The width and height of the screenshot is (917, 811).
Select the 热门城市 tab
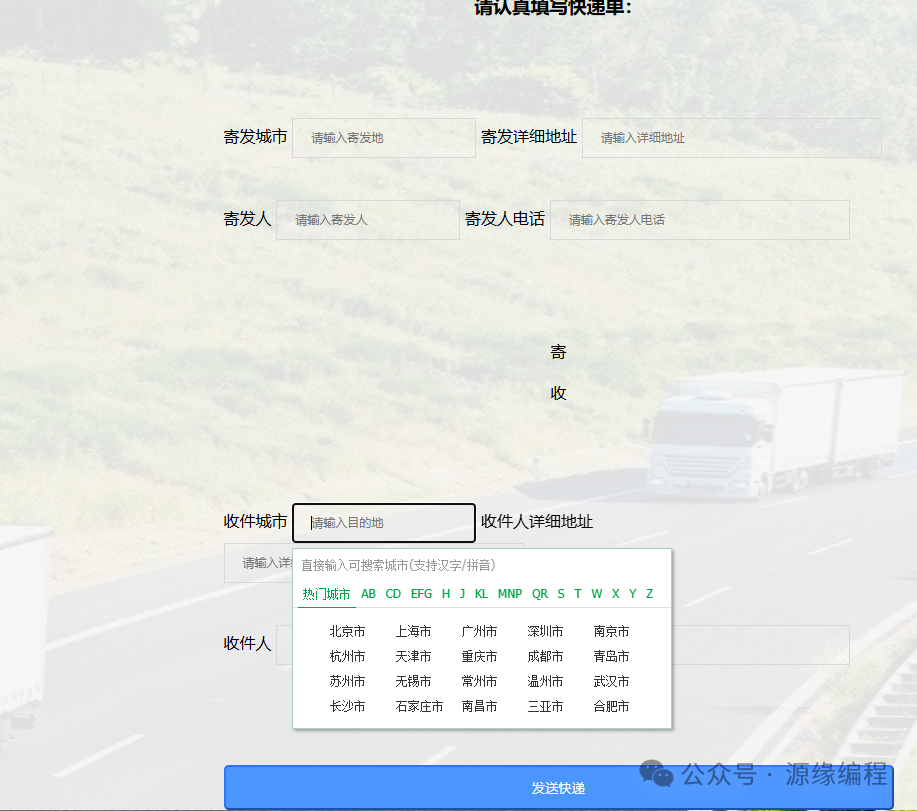point(326,594)
